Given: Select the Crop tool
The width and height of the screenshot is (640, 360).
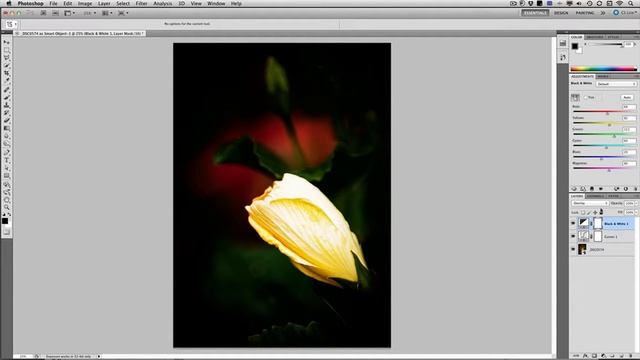Looking at the screenshot, I should point(7,73).
